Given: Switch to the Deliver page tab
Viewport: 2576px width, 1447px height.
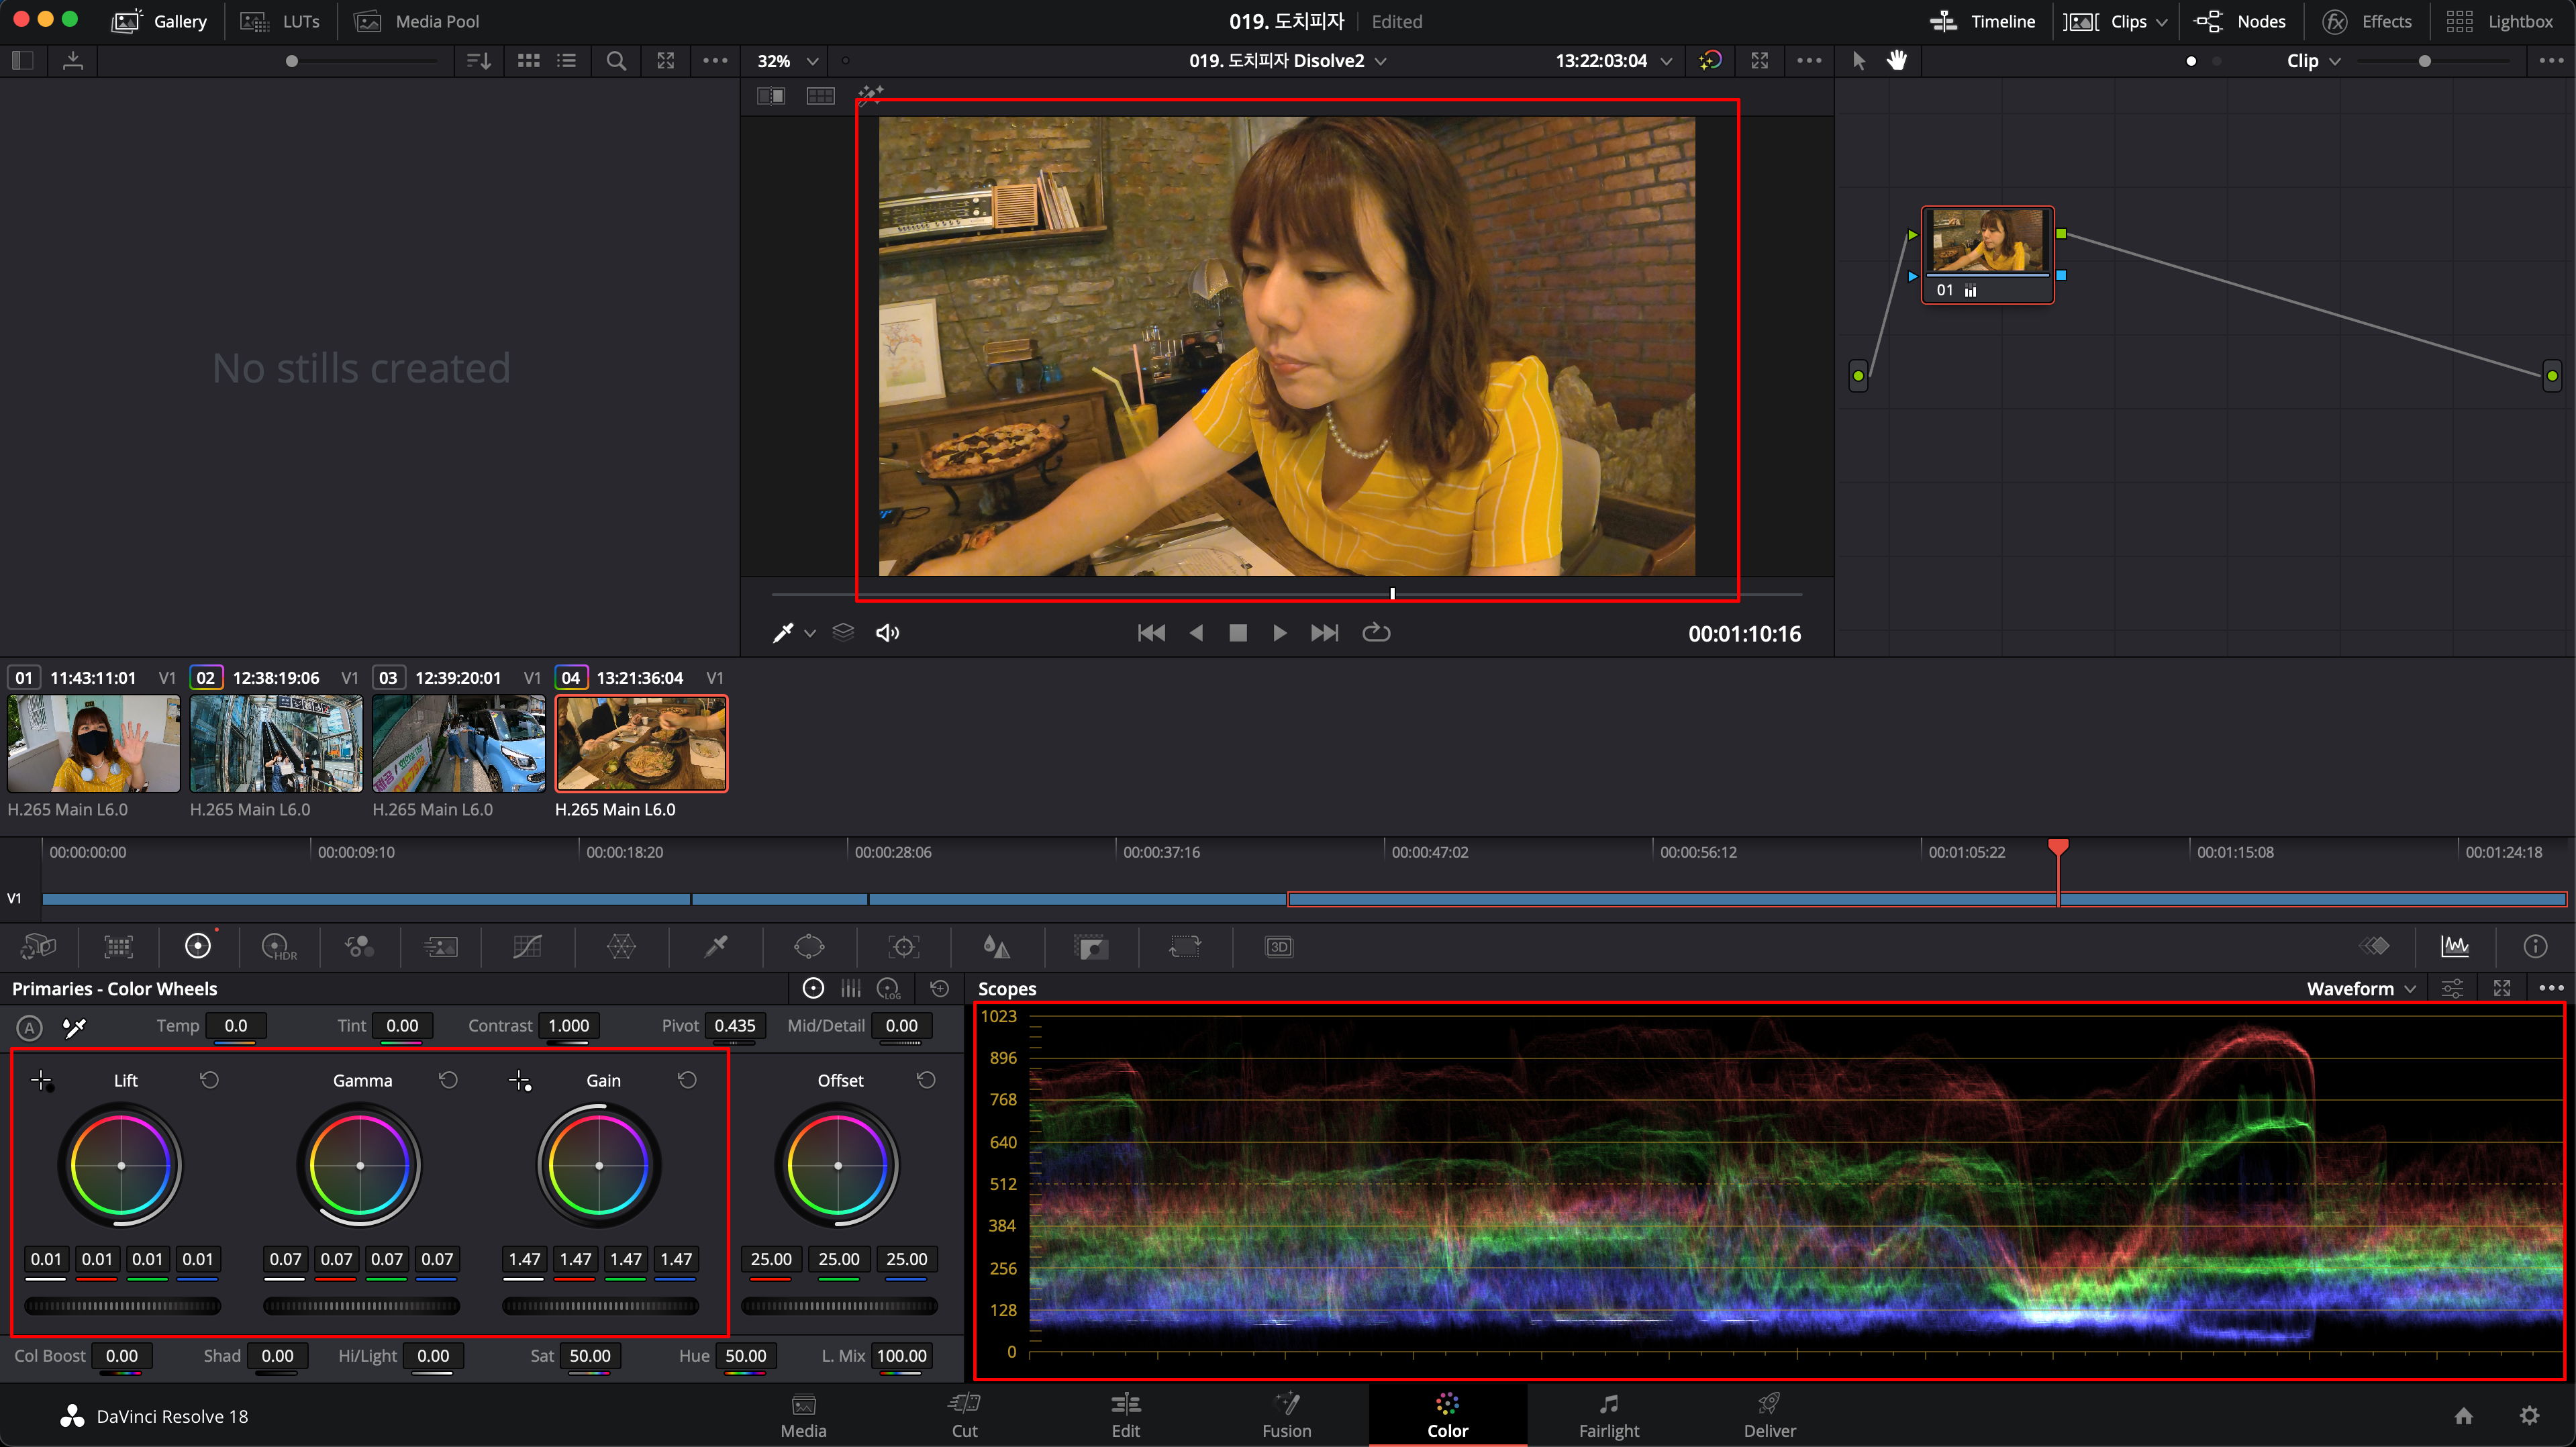Looking at the screenshot, I should click(x=1769, y=1415).
